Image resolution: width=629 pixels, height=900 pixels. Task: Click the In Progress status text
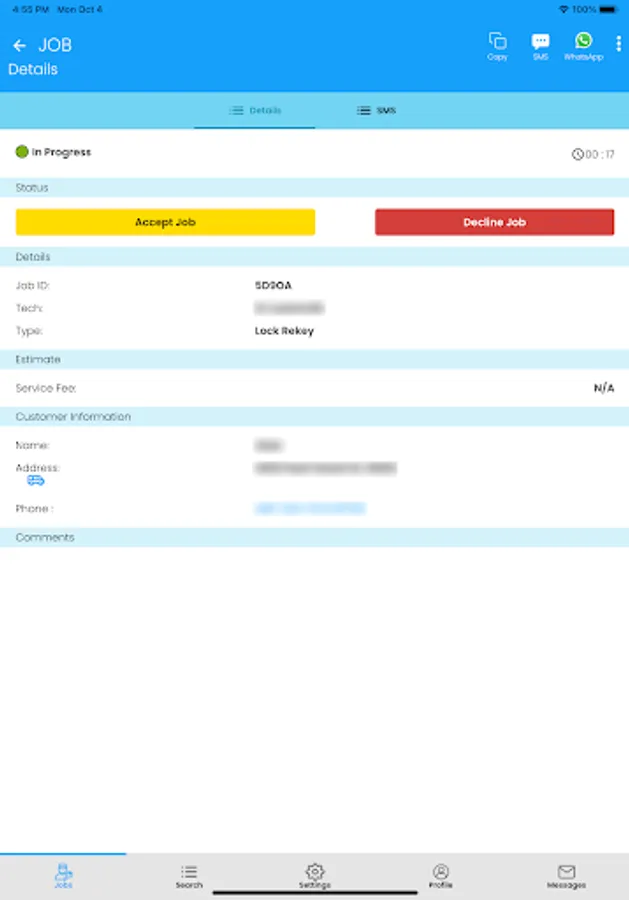tap(61, 152)
